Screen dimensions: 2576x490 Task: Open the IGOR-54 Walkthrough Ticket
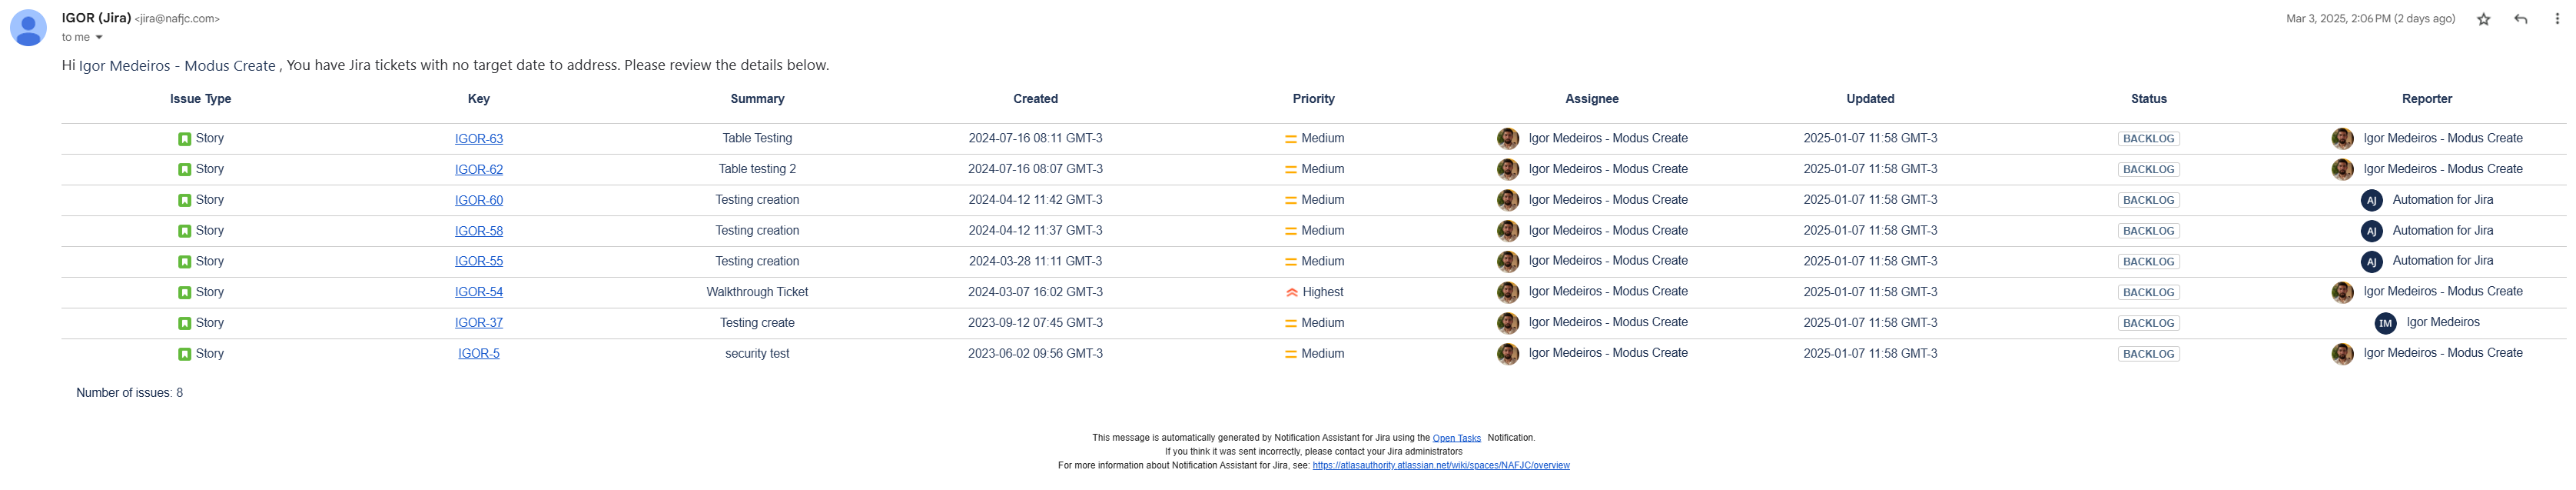[x=479, y=292]
